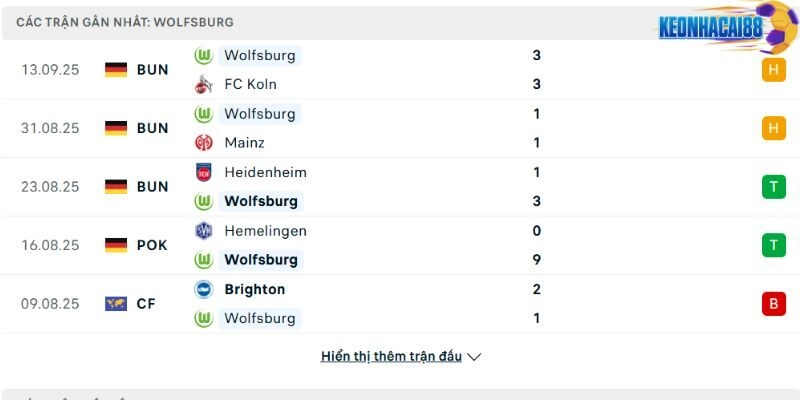
Task: Expand more matches with the chevron arrow
Action: point(474,357)
